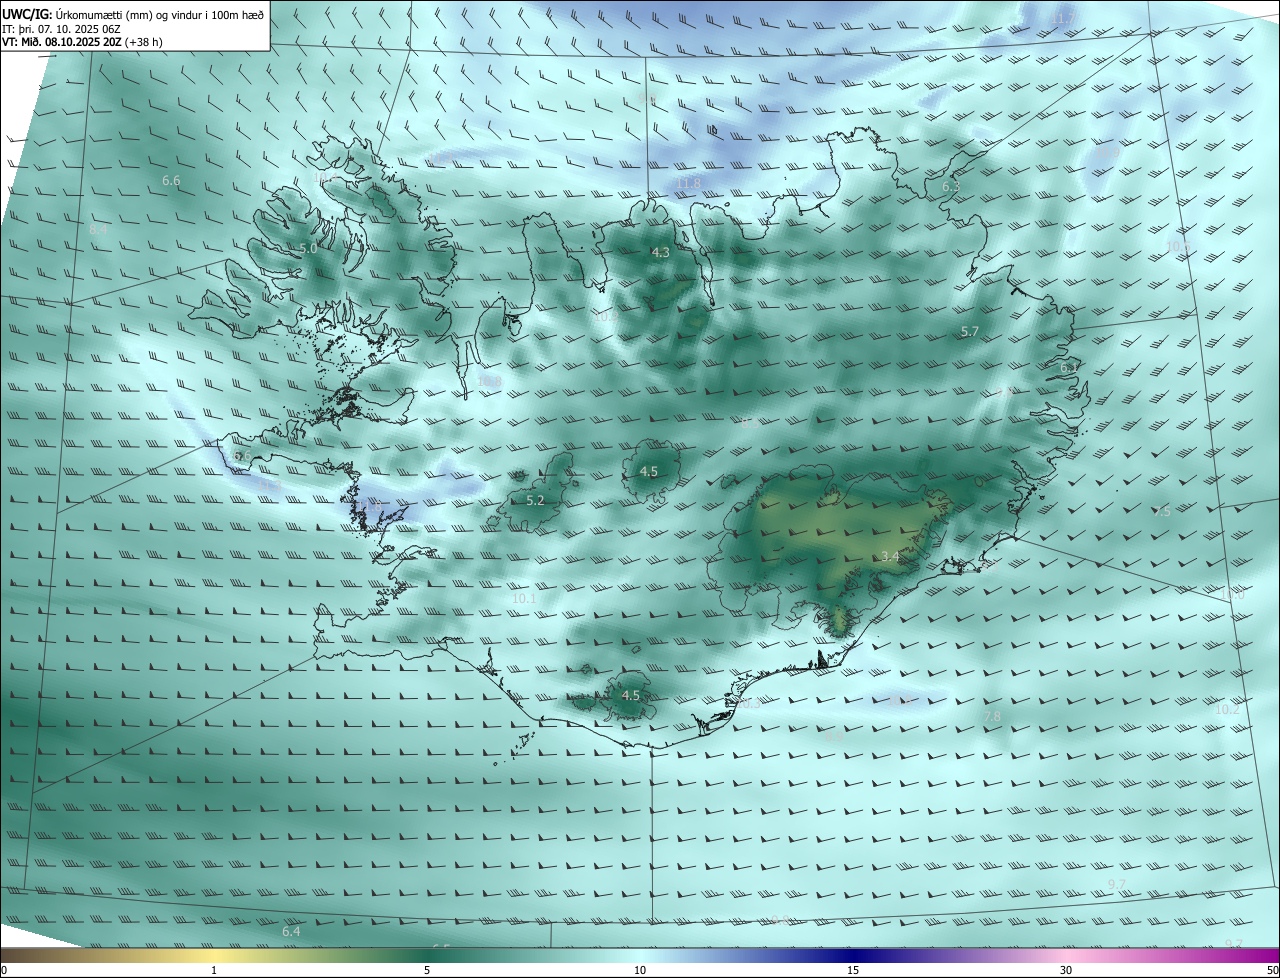Click the 6.3 value on the map

pyautogui.click(x=951, y=186)
